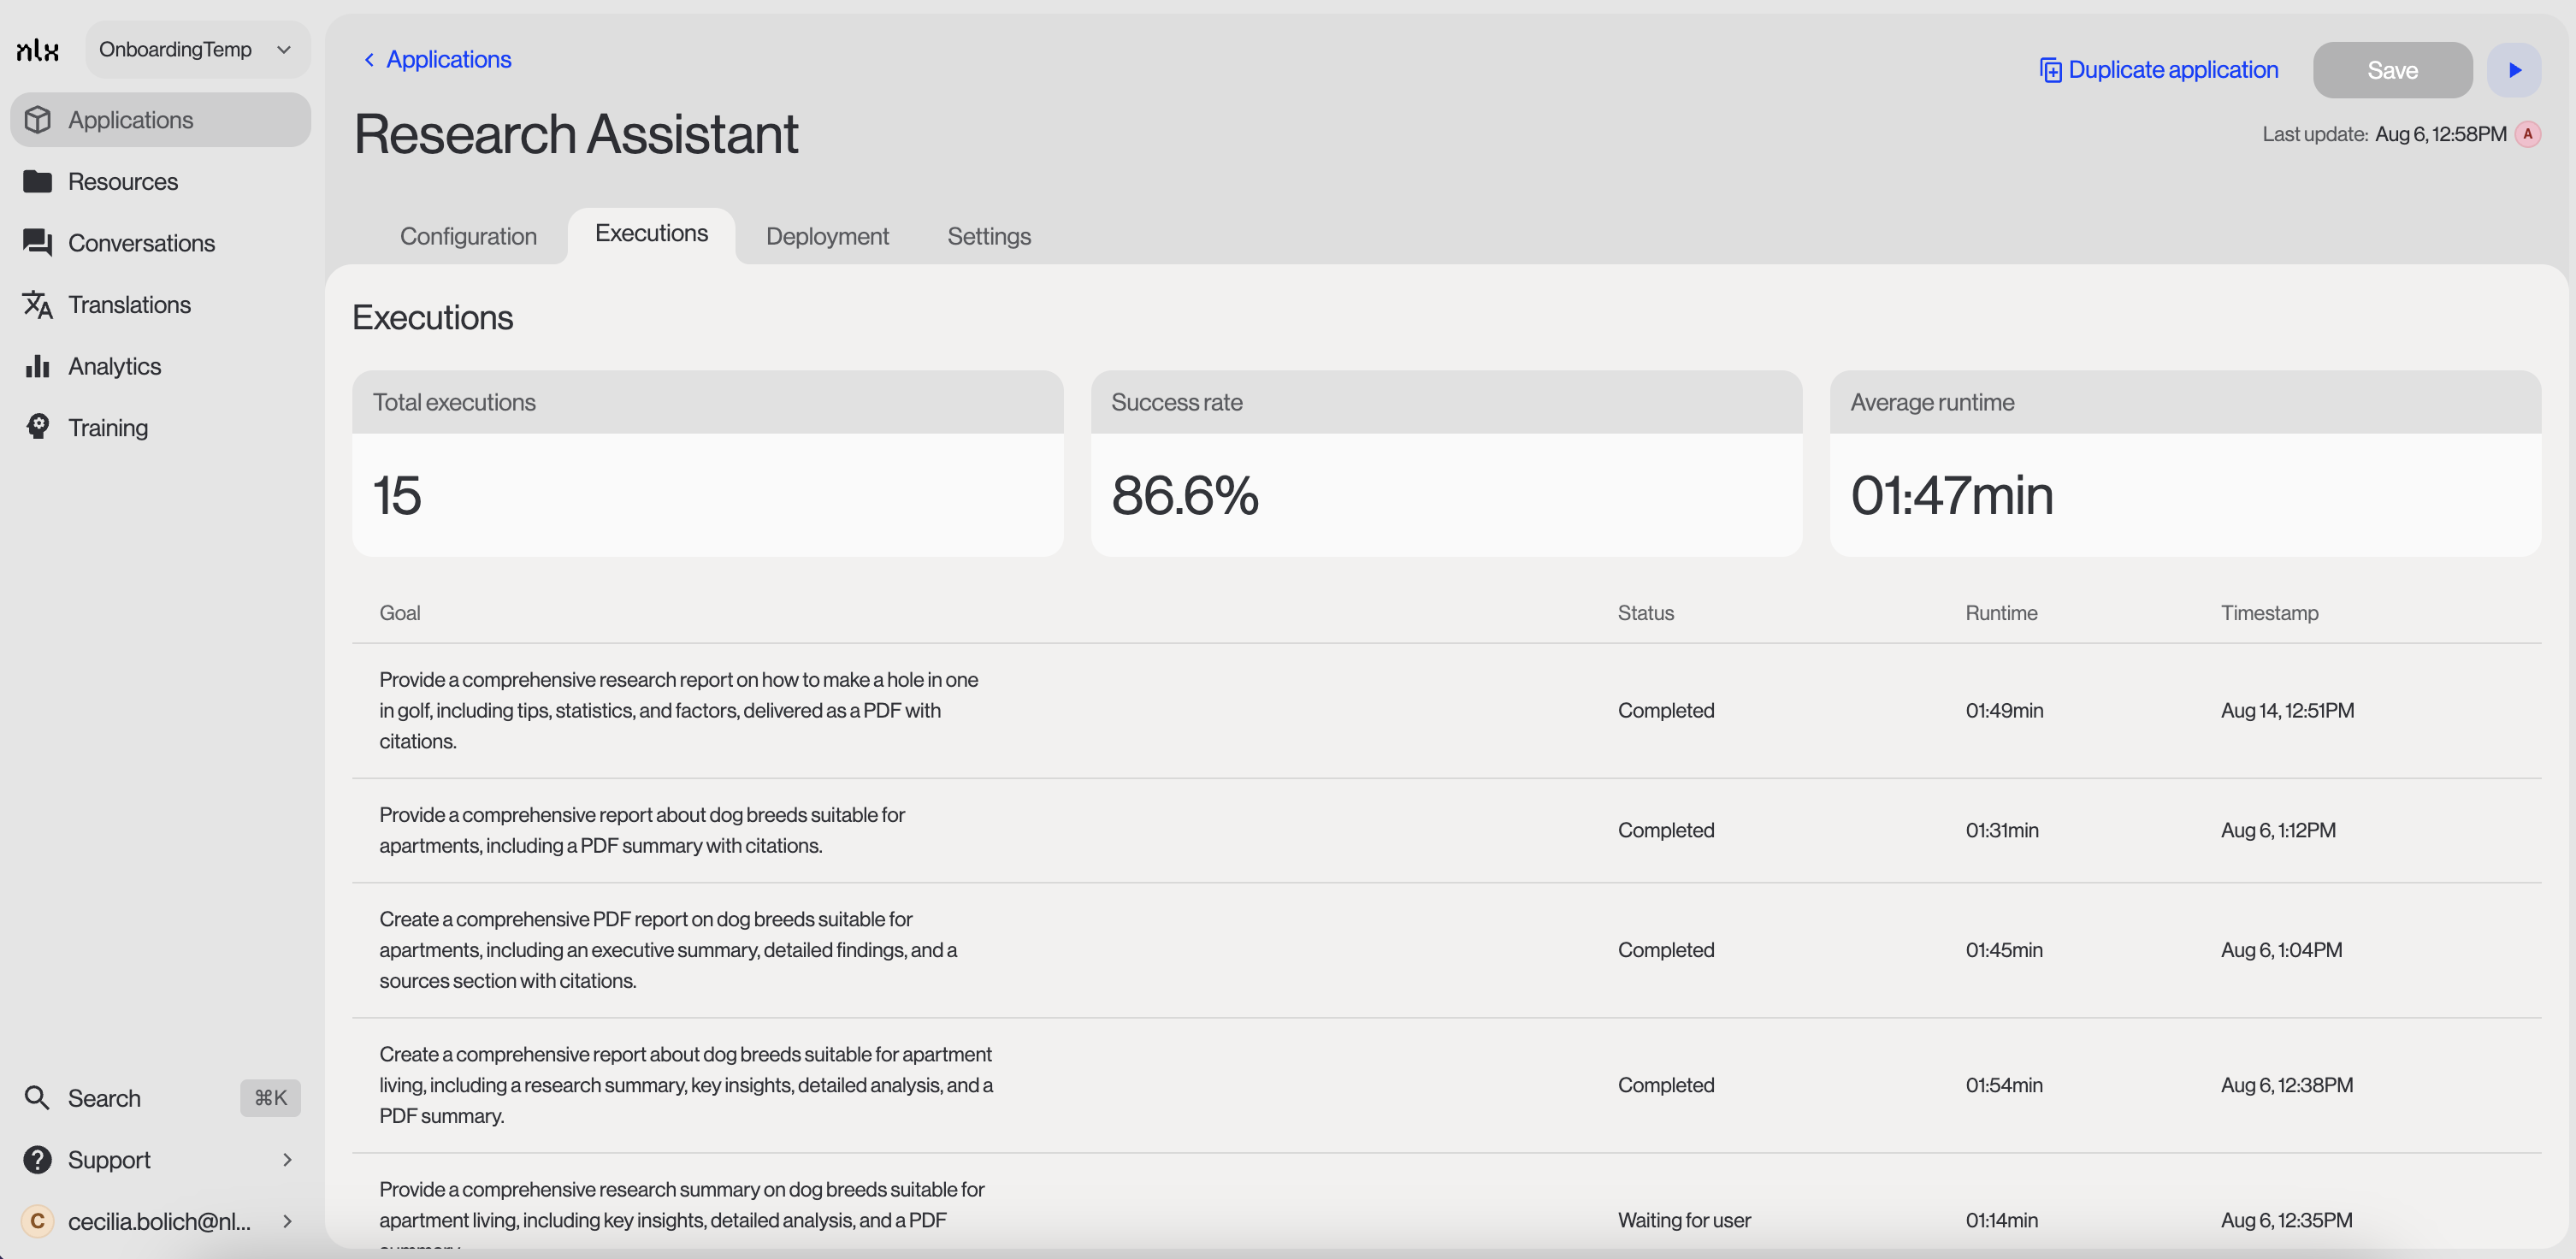This screenshot has width=2576, height=1259.
Task: Open the Settings tab
Action: click(988, 236)
